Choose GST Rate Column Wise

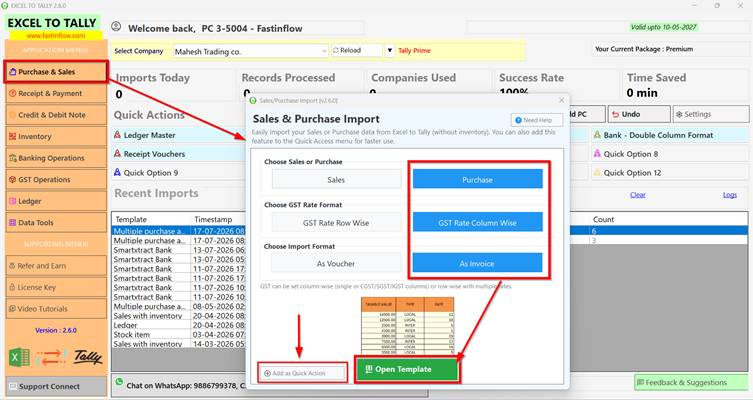coord(477,223)
